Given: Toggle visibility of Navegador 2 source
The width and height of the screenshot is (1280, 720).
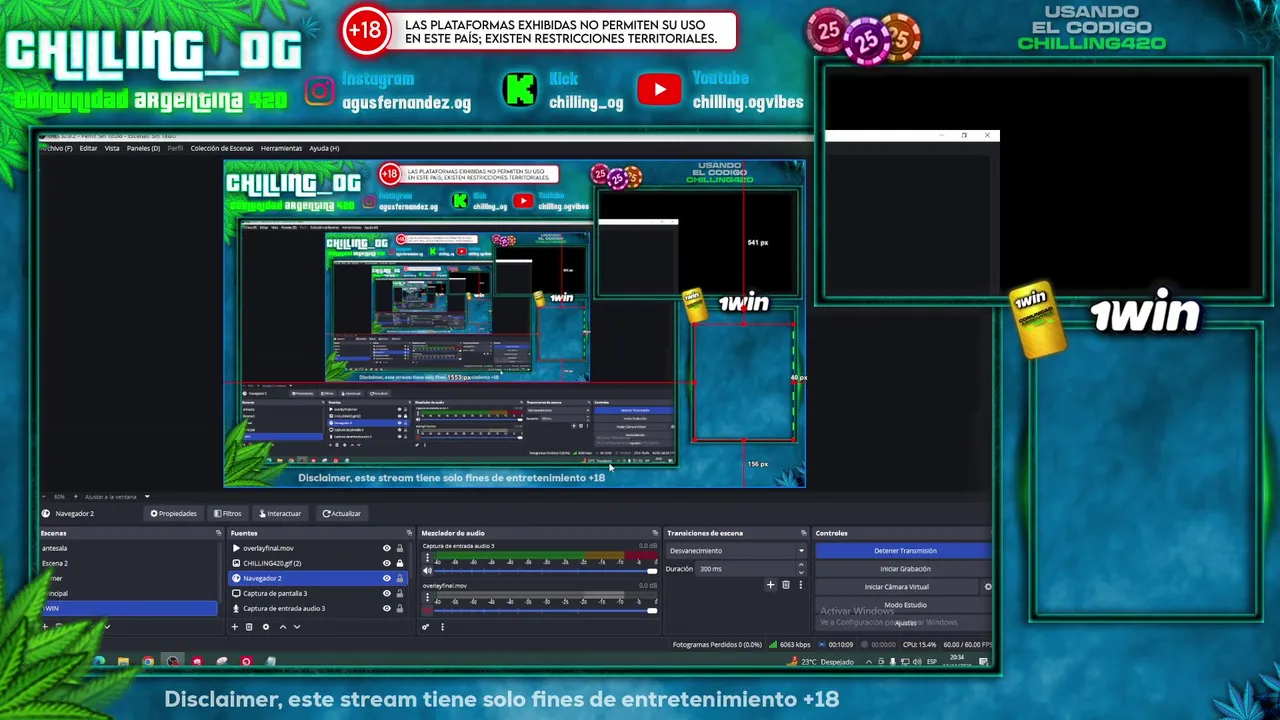Looking at the screenshot, I should point(386,578).
